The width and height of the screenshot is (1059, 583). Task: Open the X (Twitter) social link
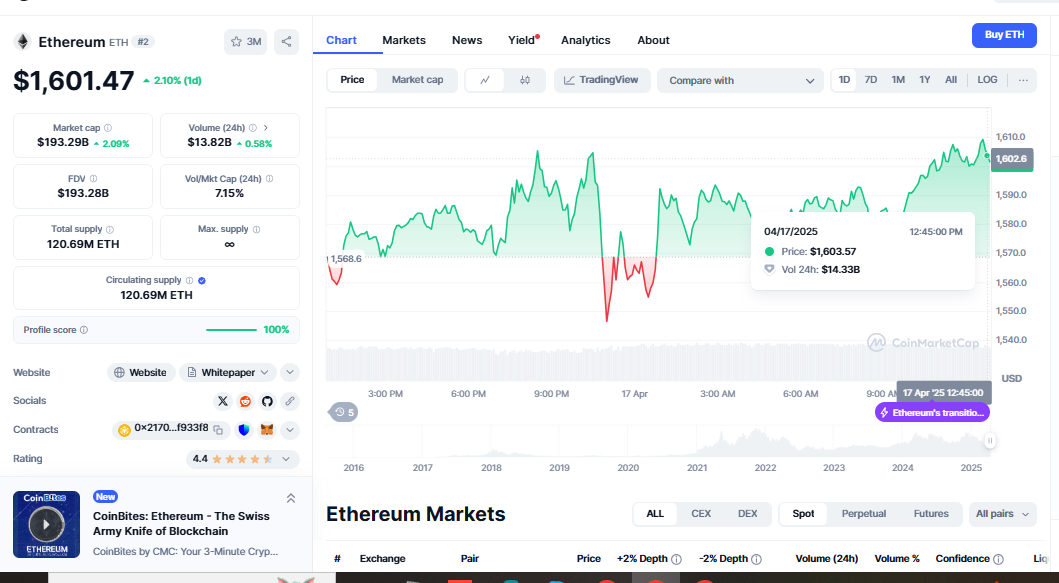(x=223, y=401)
